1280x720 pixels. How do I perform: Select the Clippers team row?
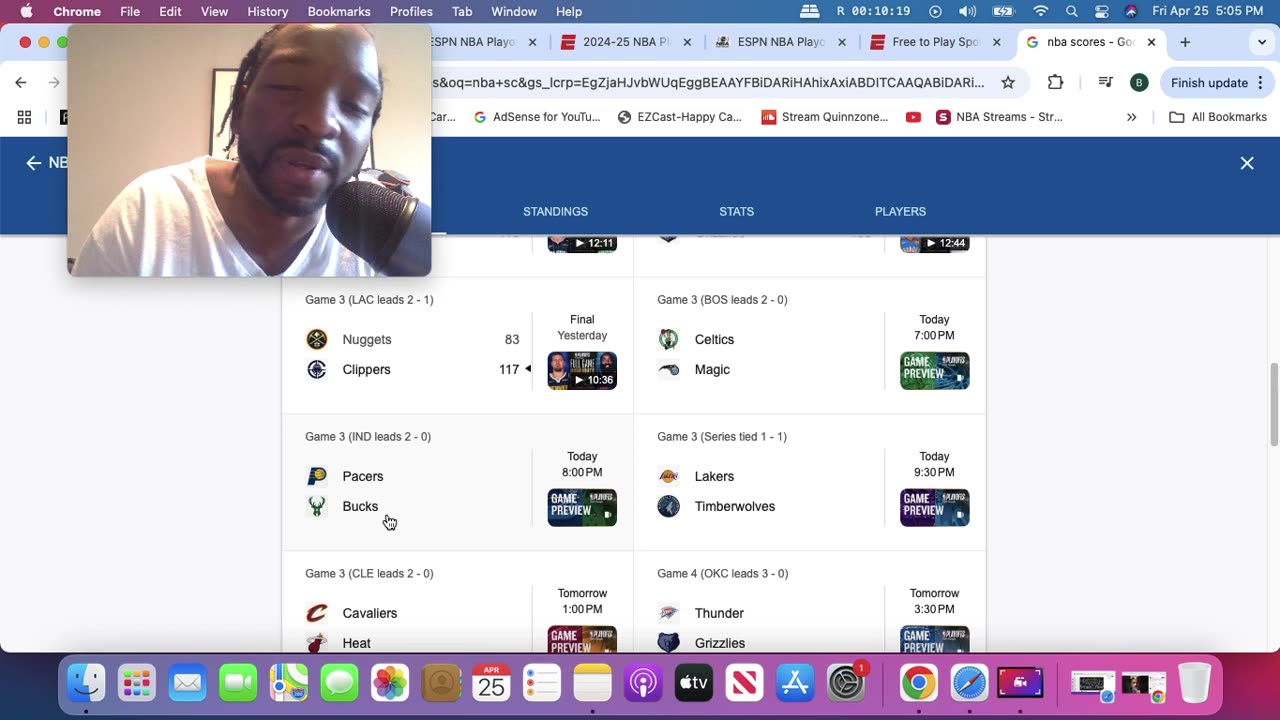click(413, 369)
